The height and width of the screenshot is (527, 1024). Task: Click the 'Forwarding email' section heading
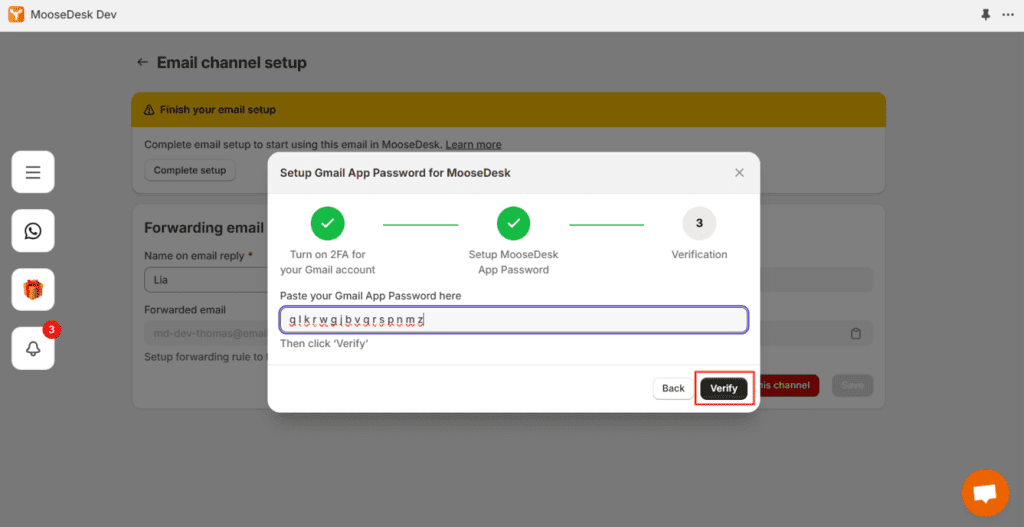204,228
